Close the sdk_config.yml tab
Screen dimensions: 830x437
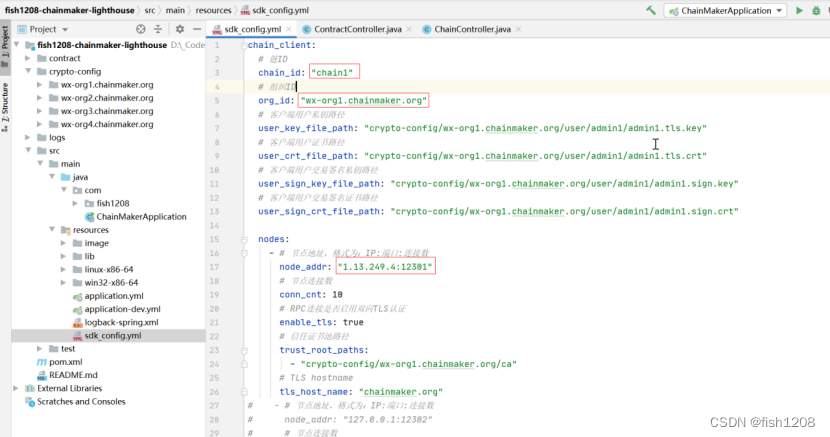pos(288,29)
